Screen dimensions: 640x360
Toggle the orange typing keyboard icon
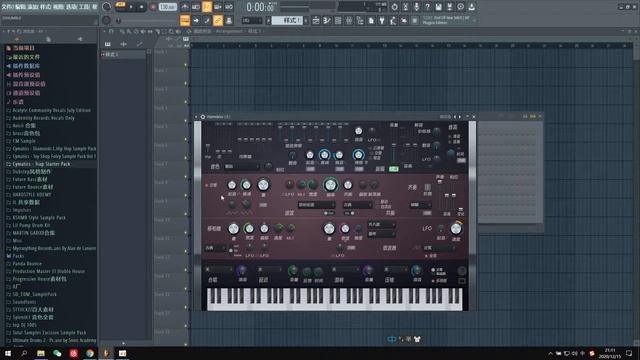185,20
